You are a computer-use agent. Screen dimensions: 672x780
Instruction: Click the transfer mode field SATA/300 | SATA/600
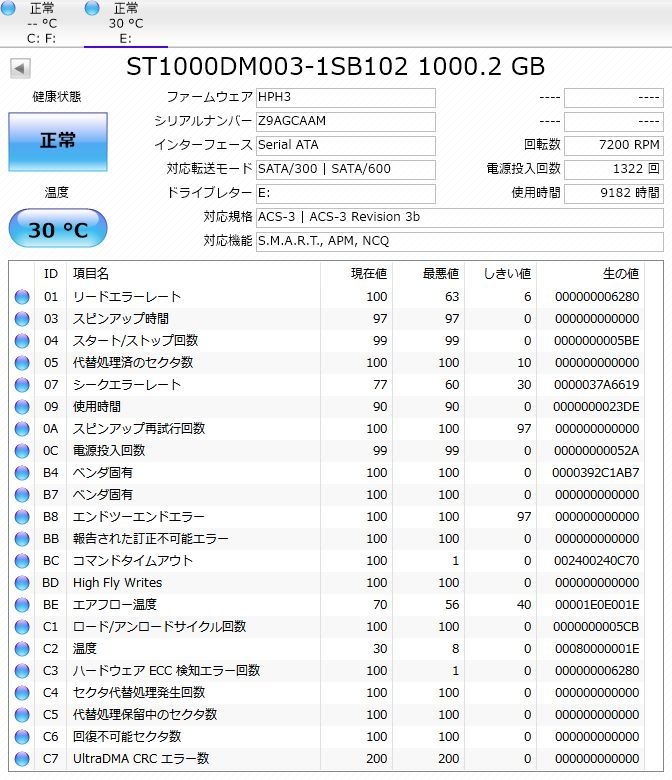coord(346,169)
